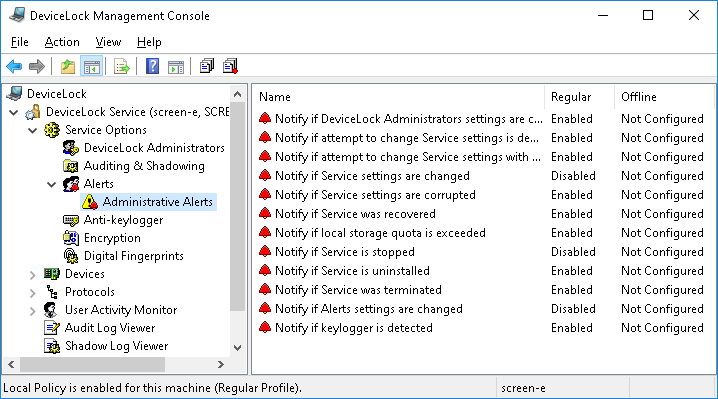Open the Shadow Log Viewer node

[x=116, y=346]
